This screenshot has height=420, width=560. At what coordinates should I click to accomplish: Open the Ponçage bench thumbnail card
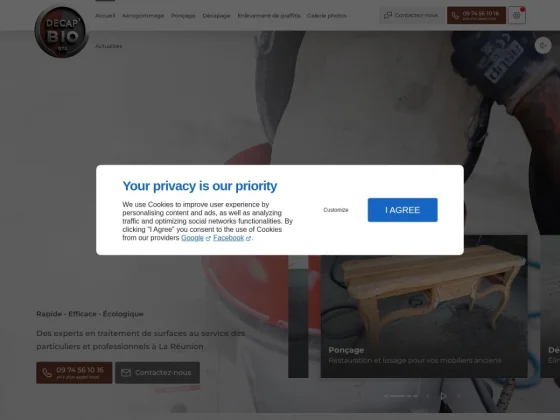424,306
